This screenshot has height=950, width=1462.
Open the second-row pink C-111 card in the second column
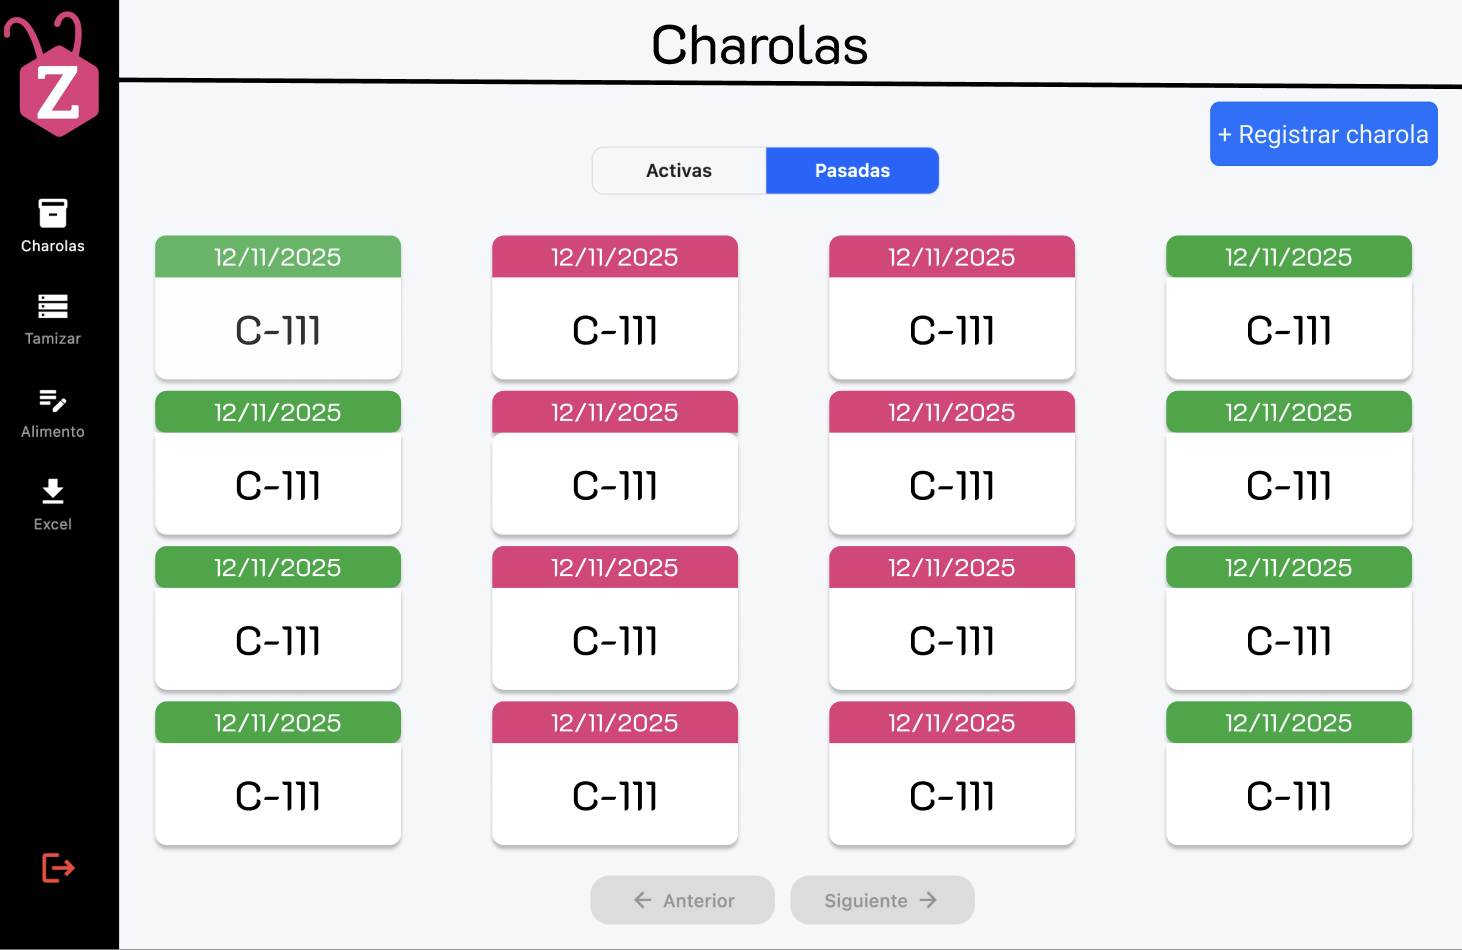(615, 462)
